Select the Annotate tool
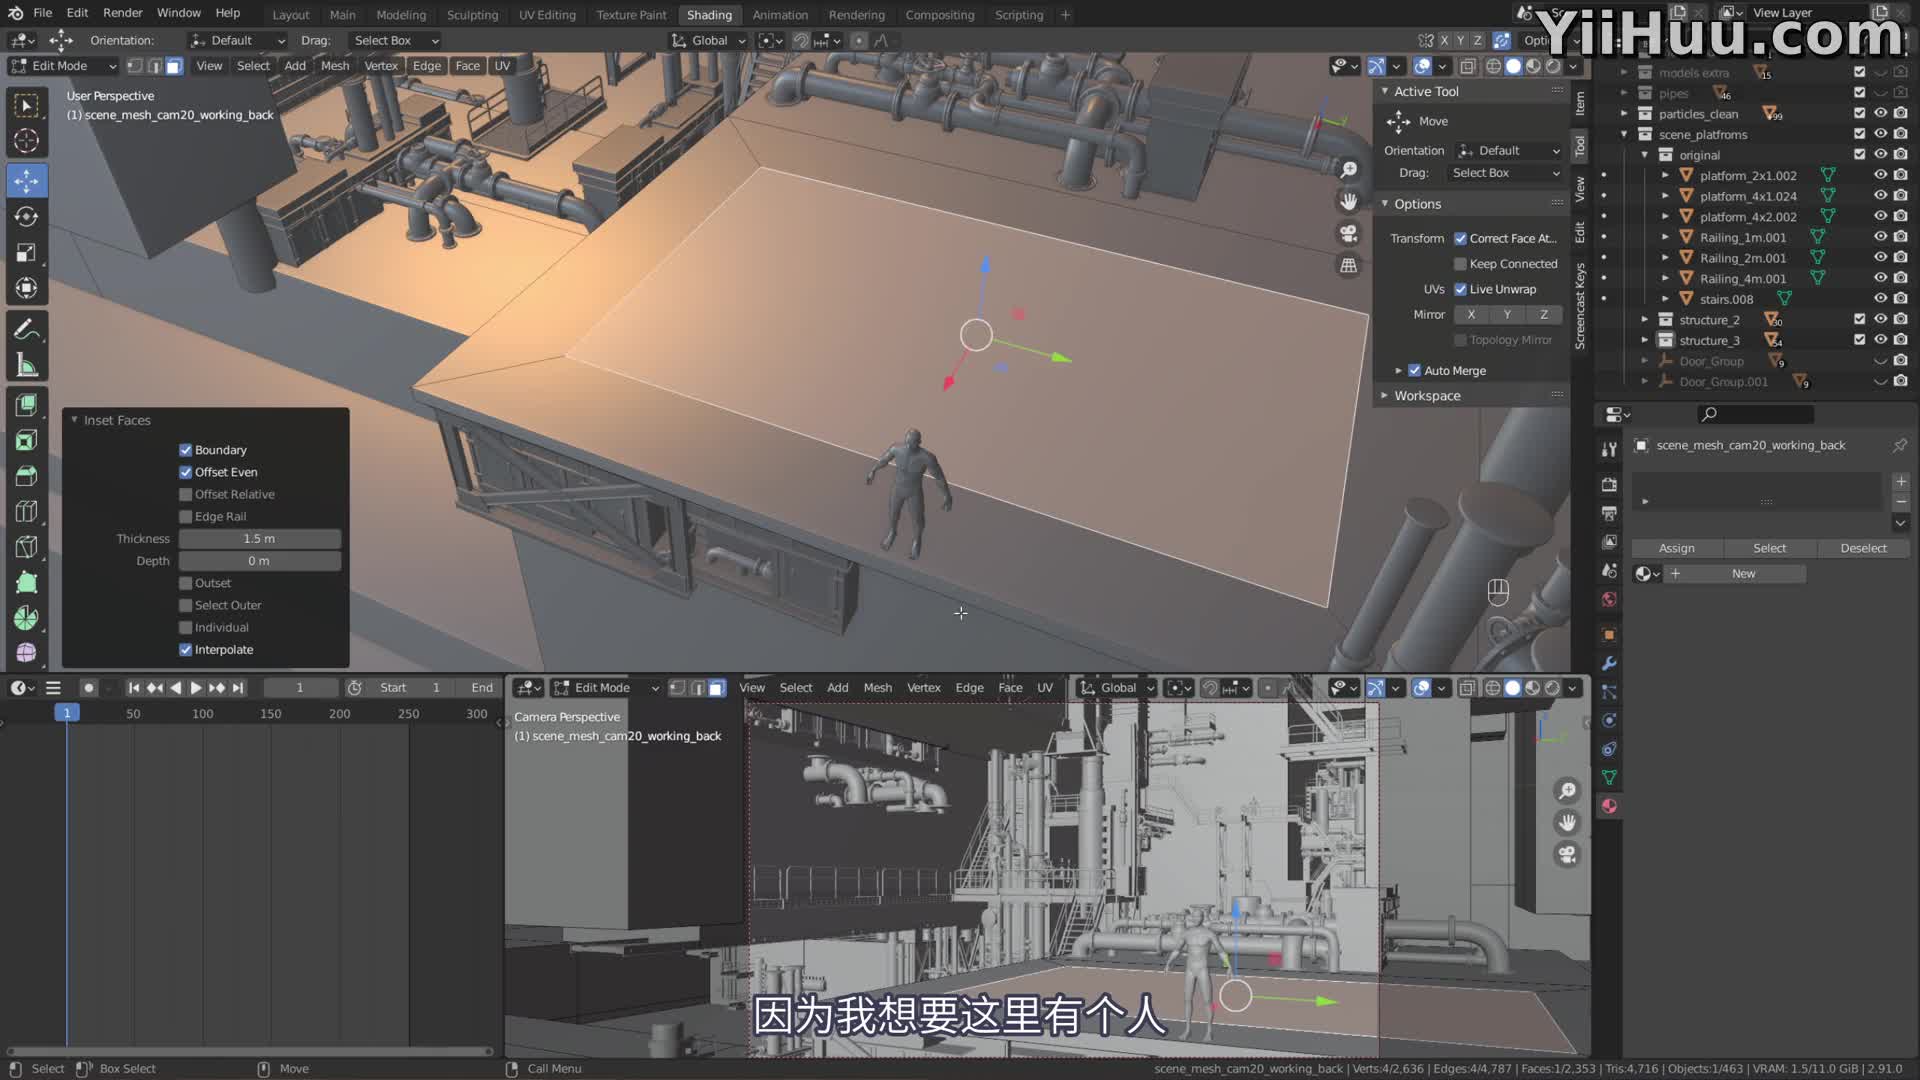The width and height of the screenshot is (1920, 1080). pos(27,329)
